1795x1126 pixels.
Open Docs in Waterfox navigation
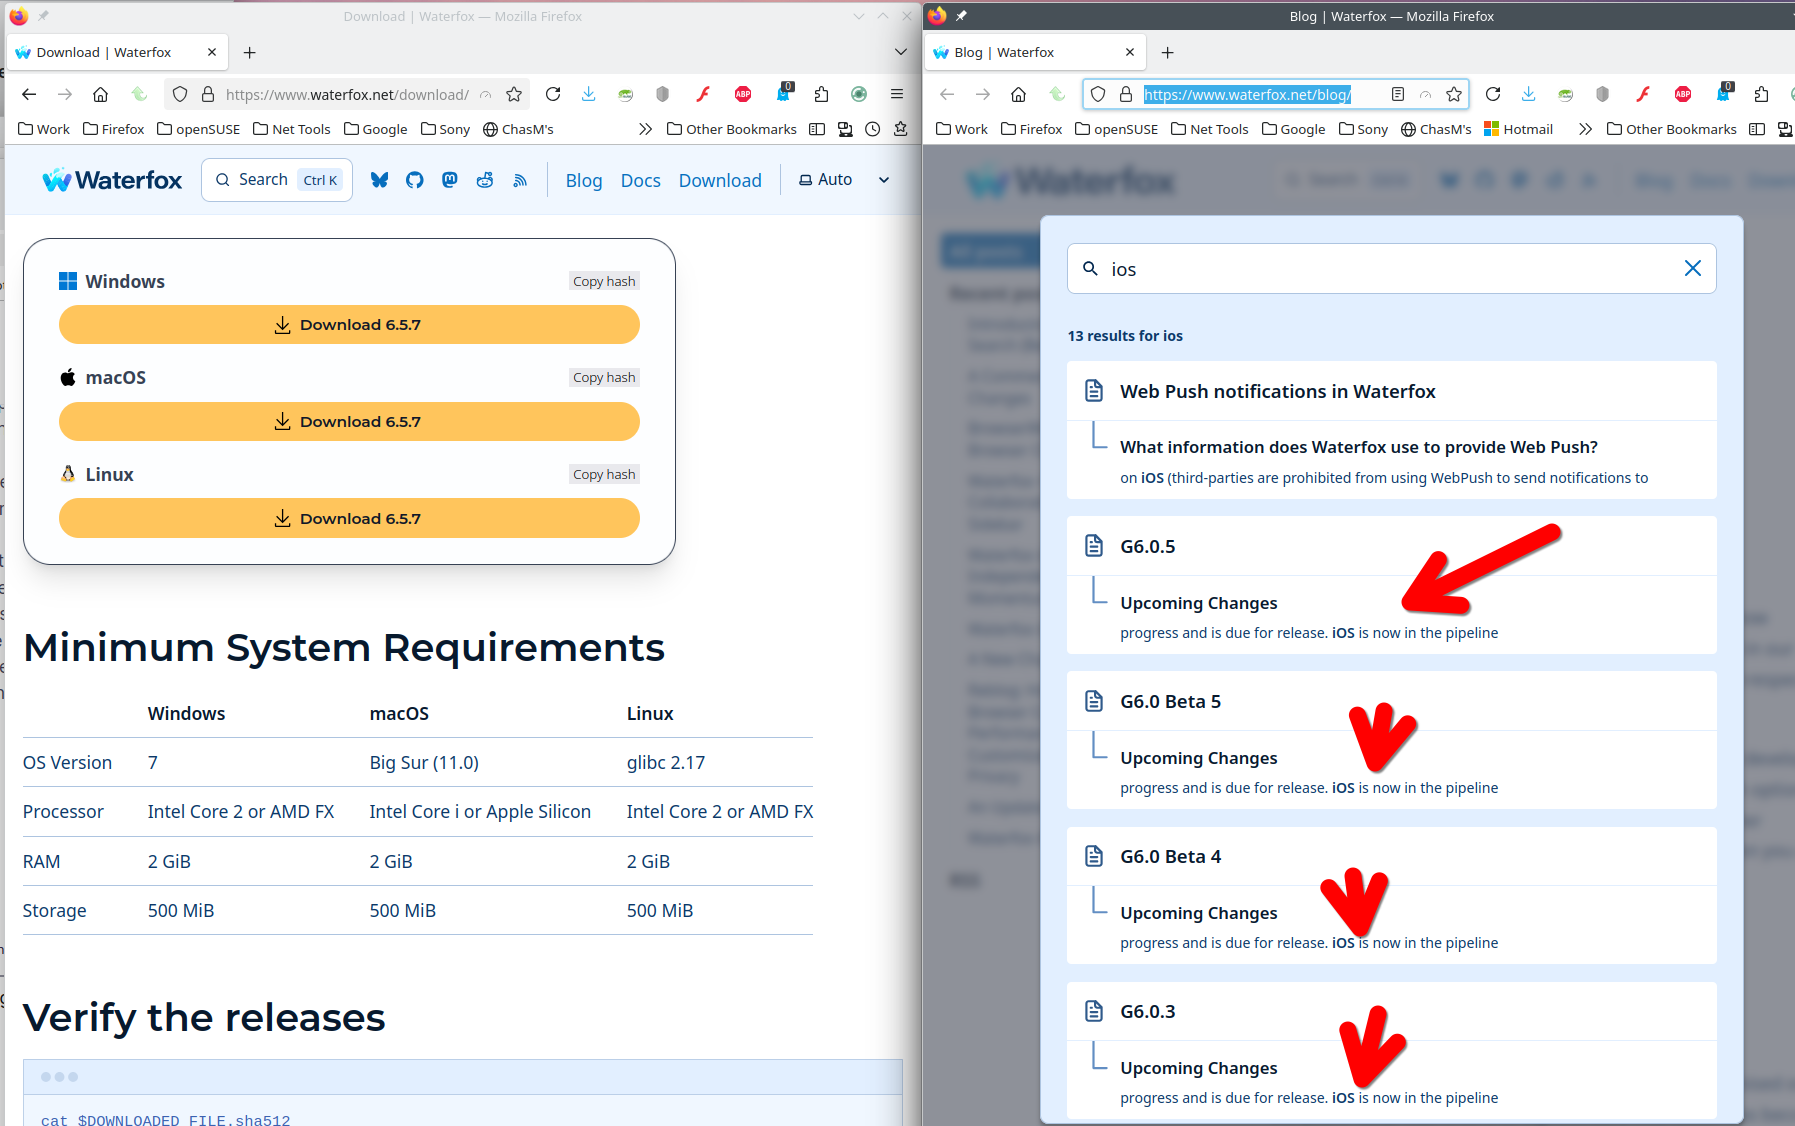point(641,180)
